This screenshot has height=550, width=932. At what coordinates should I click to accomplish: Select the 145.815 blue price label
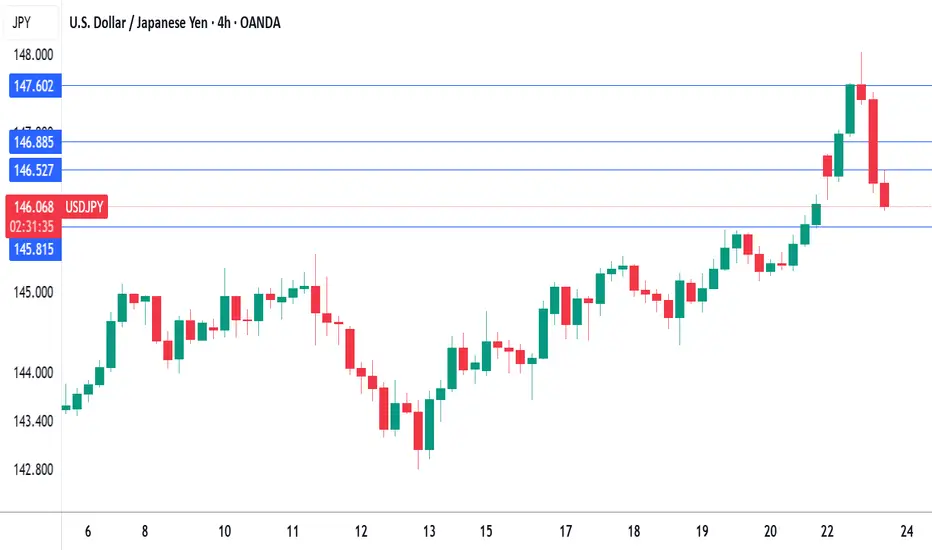35,249
